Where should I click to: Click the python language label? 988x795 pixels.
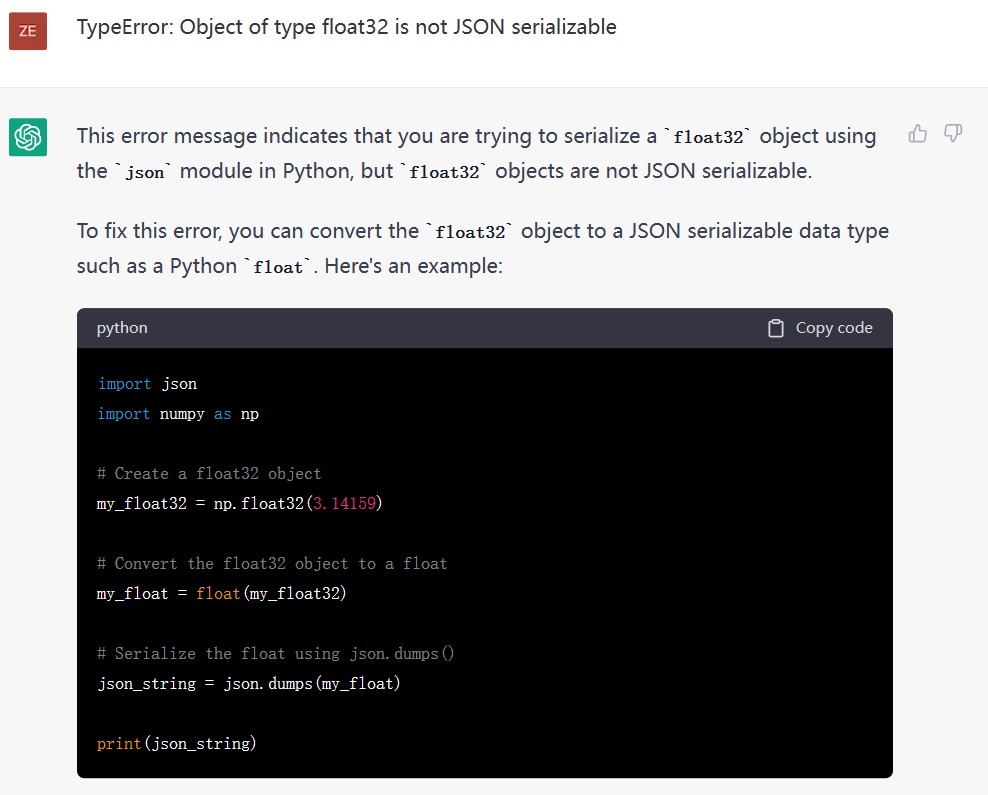point(122,328)
